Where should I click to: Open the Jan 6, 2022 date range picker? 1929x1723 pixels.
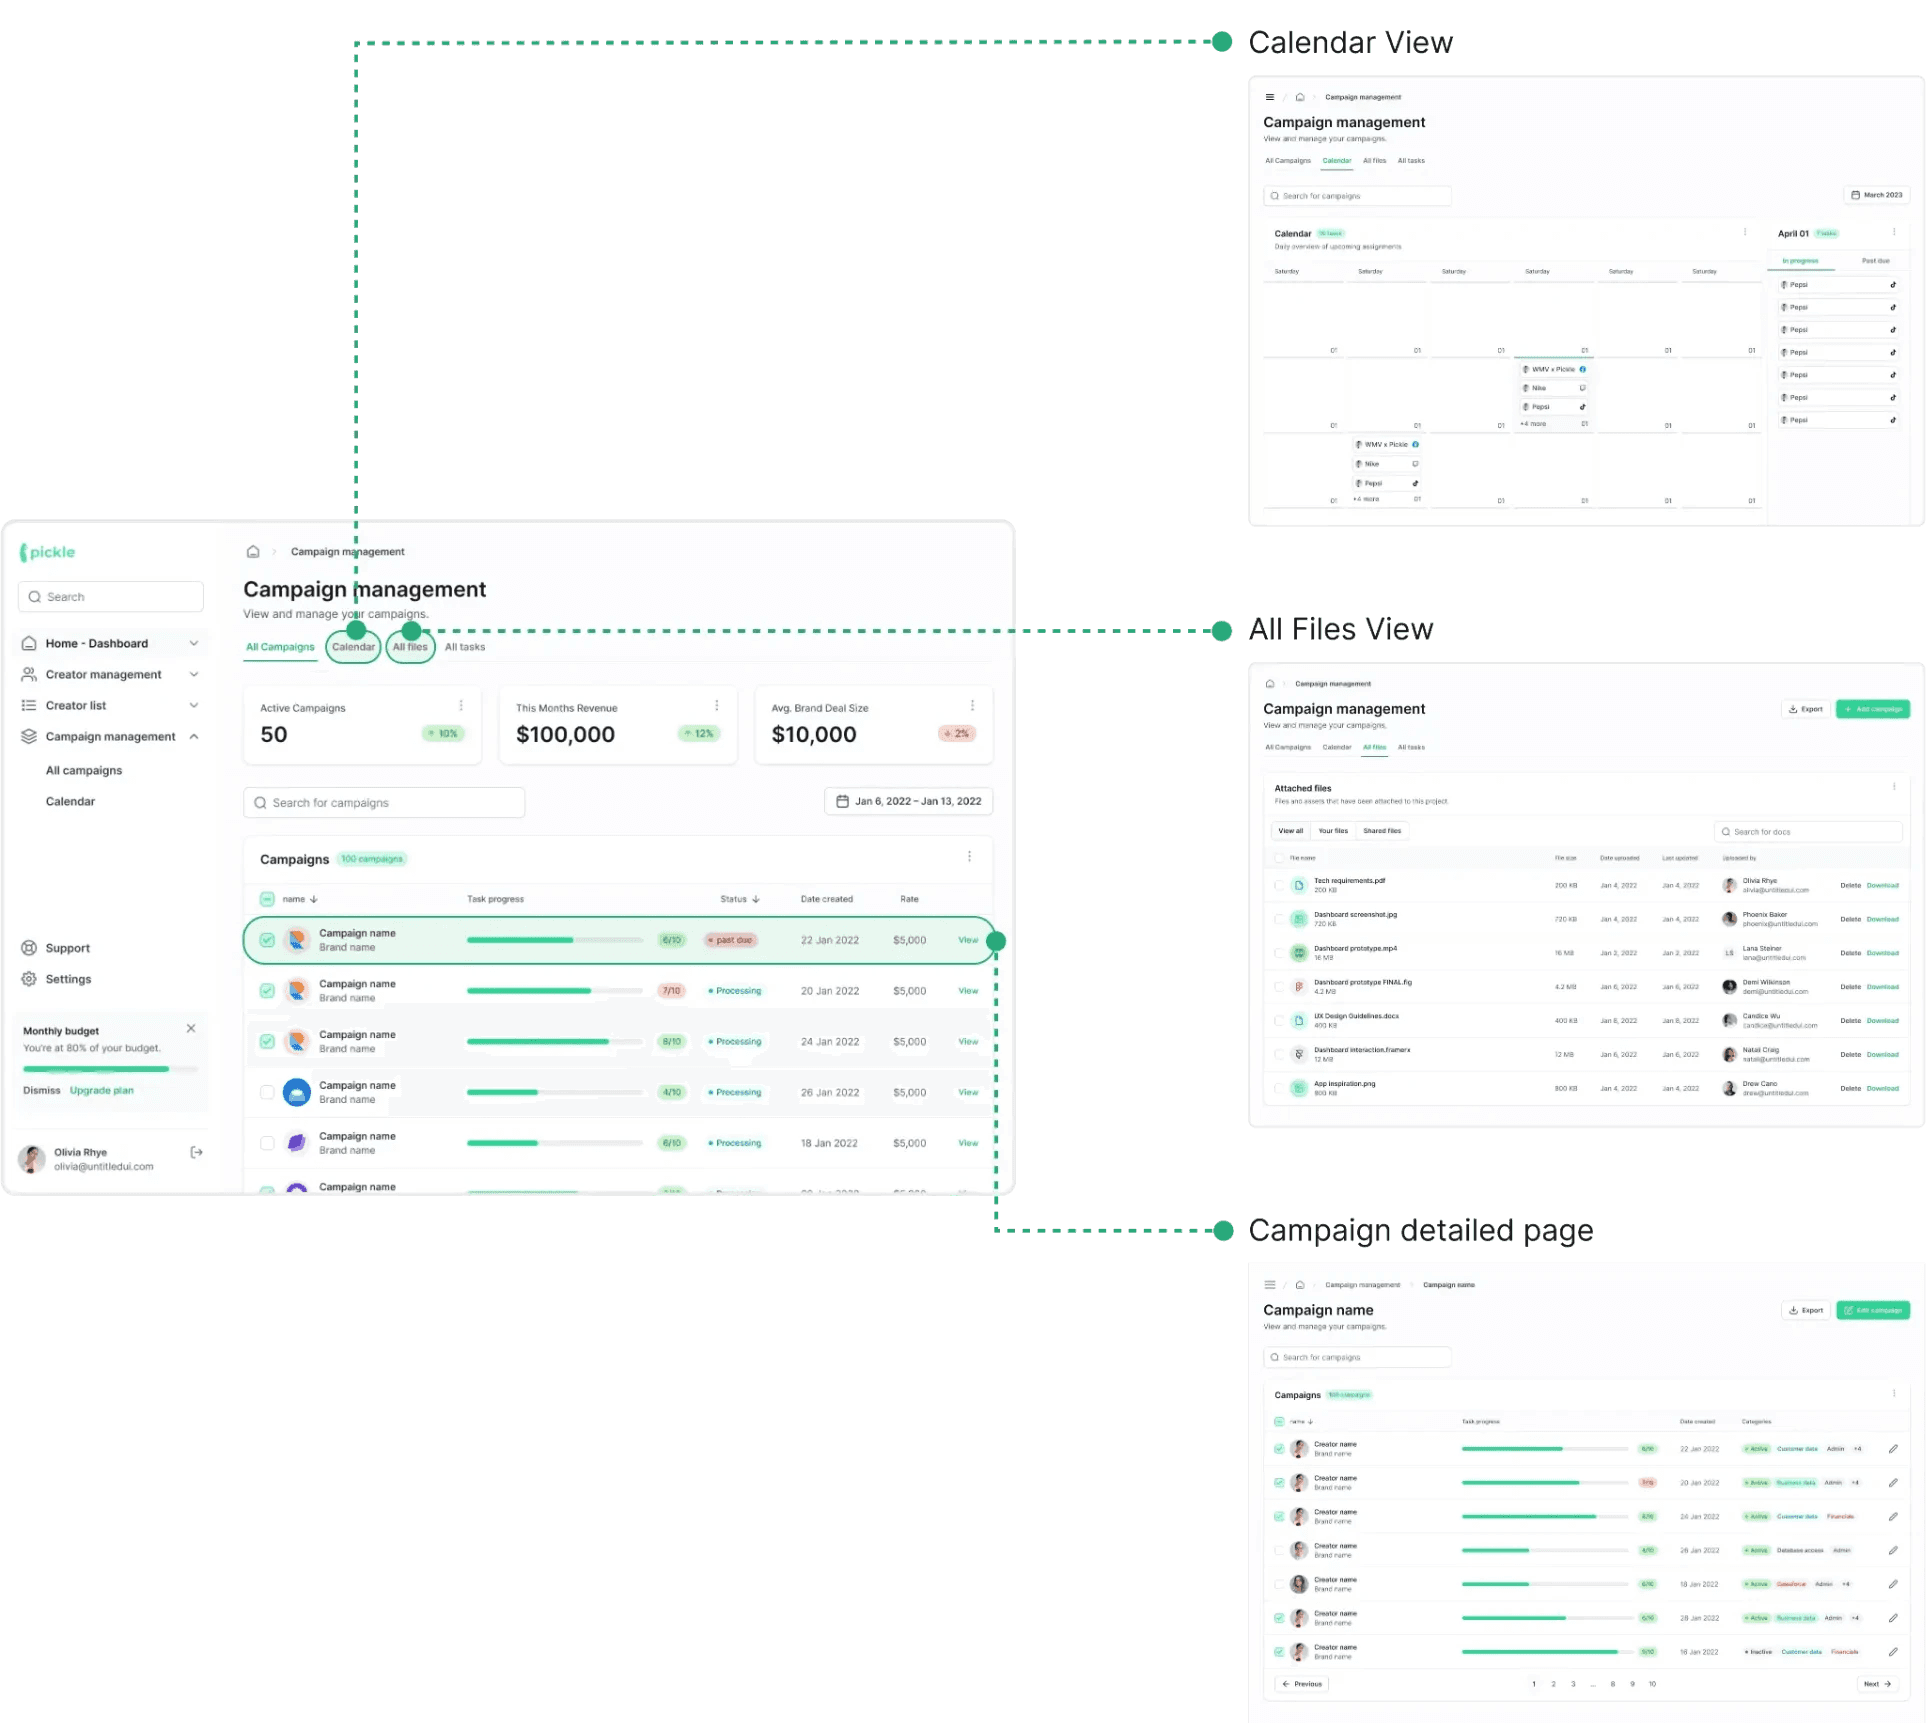(x=908, y=801)
